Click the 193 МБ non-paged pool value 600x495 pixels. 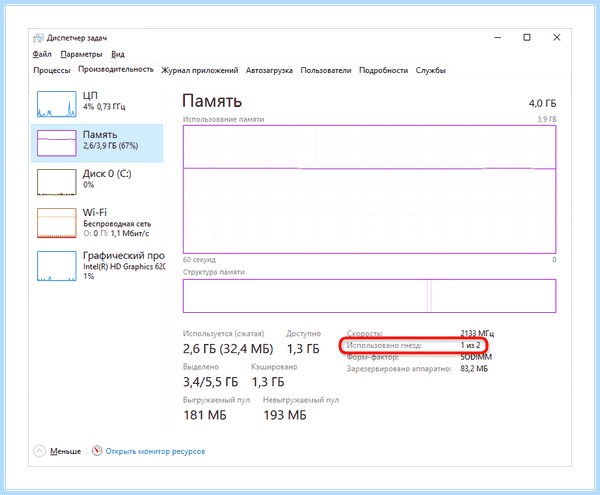pos(285,415)
